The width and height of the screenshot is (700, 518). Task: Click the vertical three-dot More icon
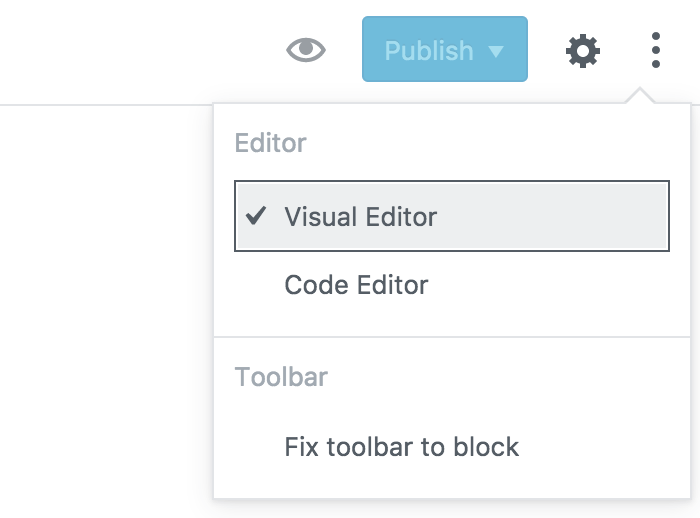click(x=655, y=50)
